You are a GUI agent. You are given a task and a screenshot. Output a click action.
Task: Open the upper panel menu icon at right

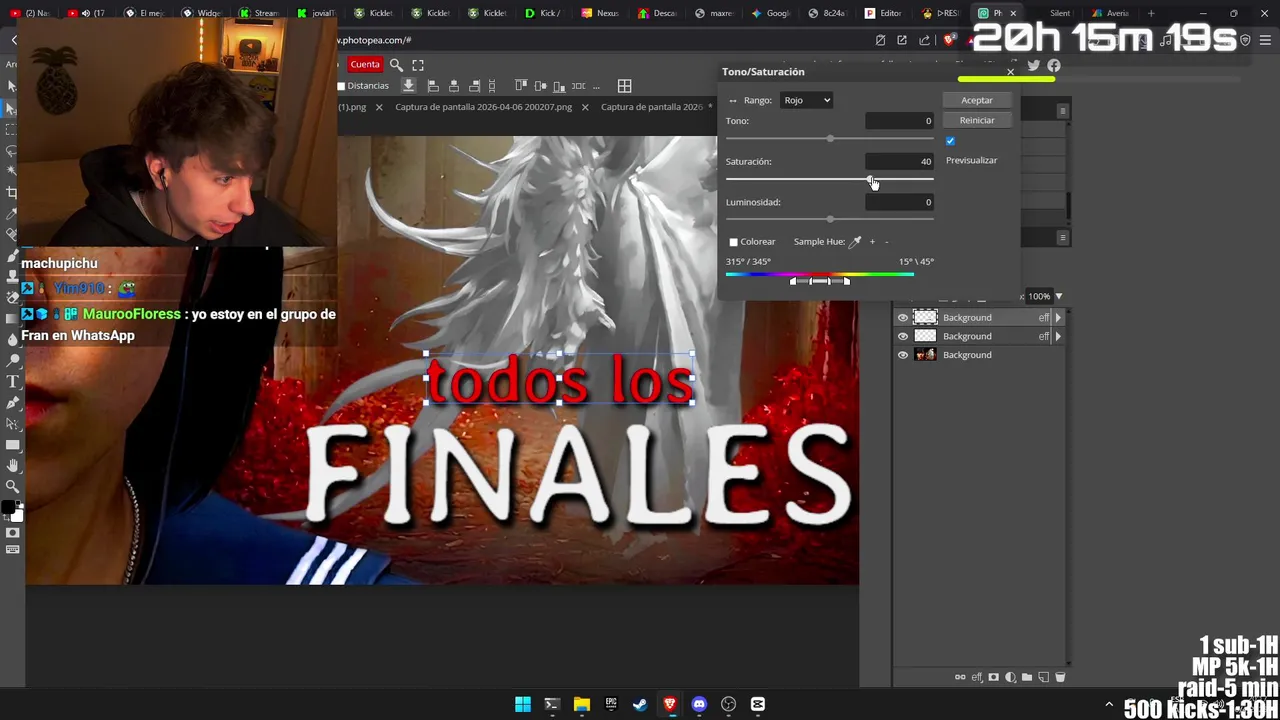tap(1063, 111)
